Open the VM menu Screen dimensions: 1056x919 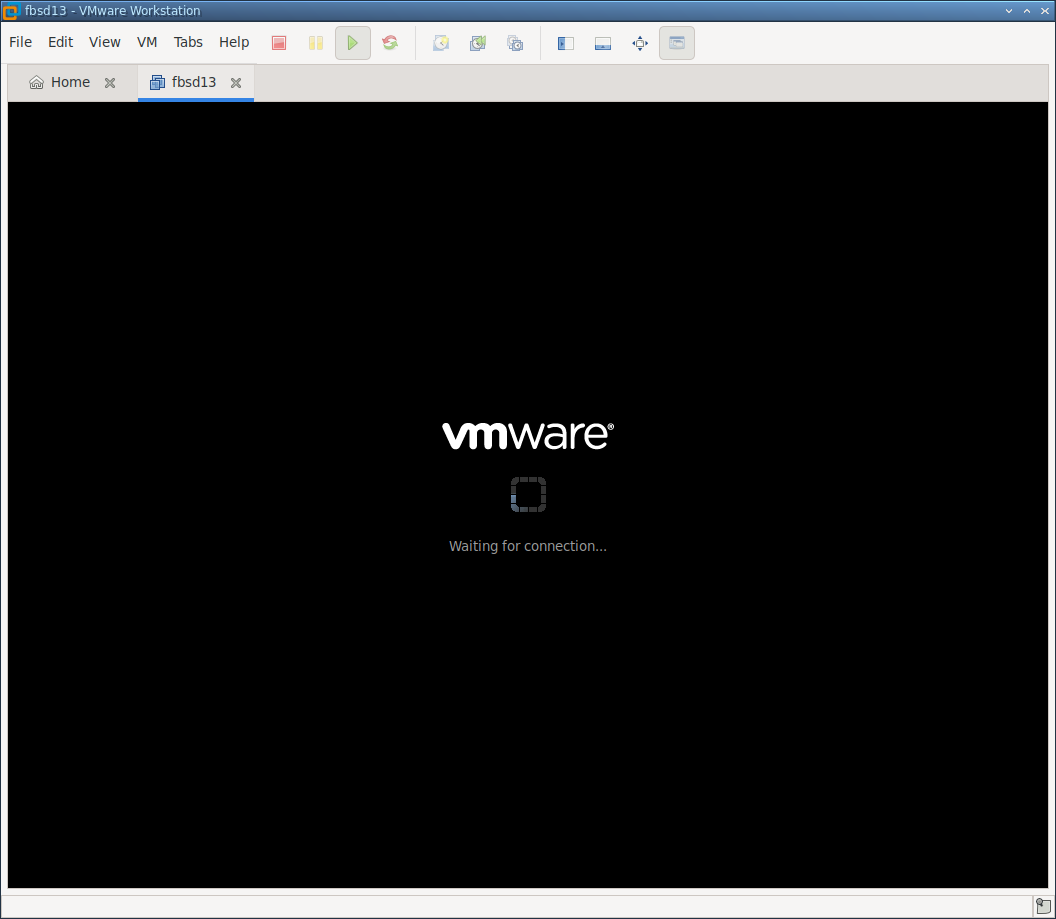[x=147, y=42]
